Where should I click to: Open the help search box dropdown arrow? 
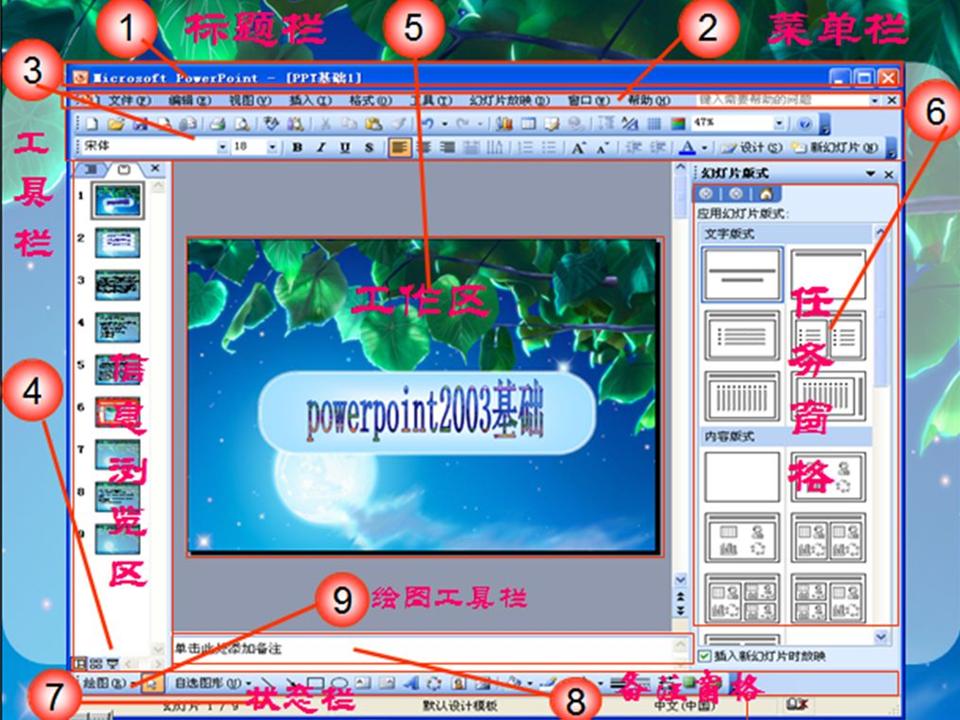coord(875,100)
